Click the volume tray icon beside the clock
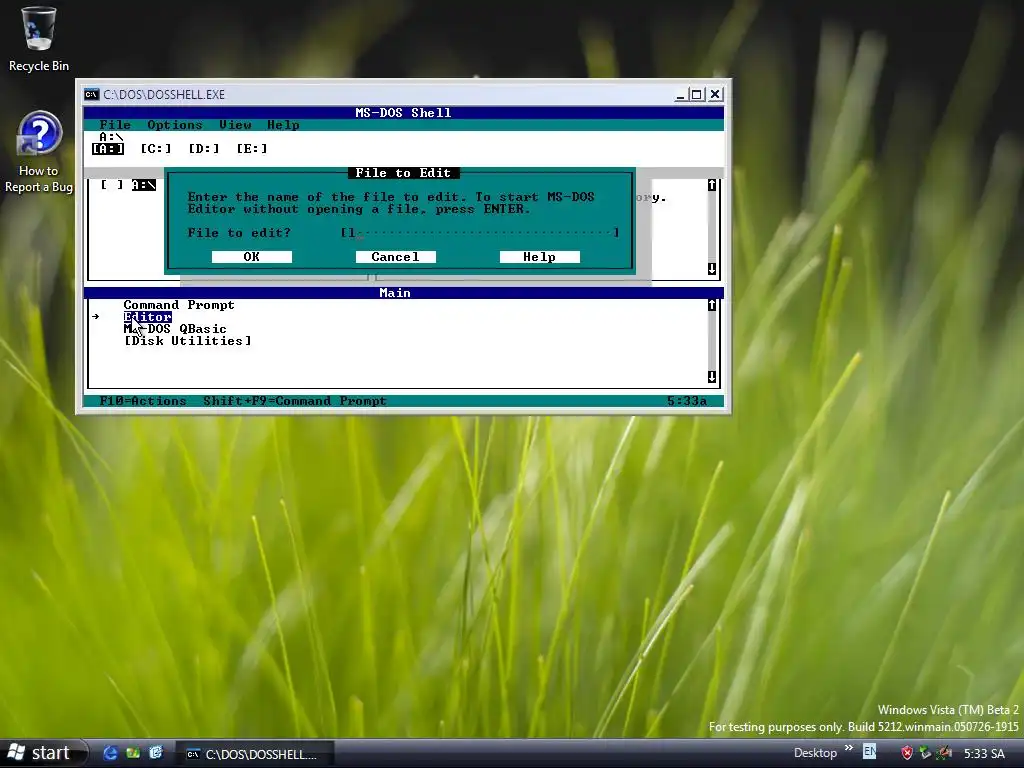Image resolution: width=1024 pixels, height=768 pixels. click(944, 753)
